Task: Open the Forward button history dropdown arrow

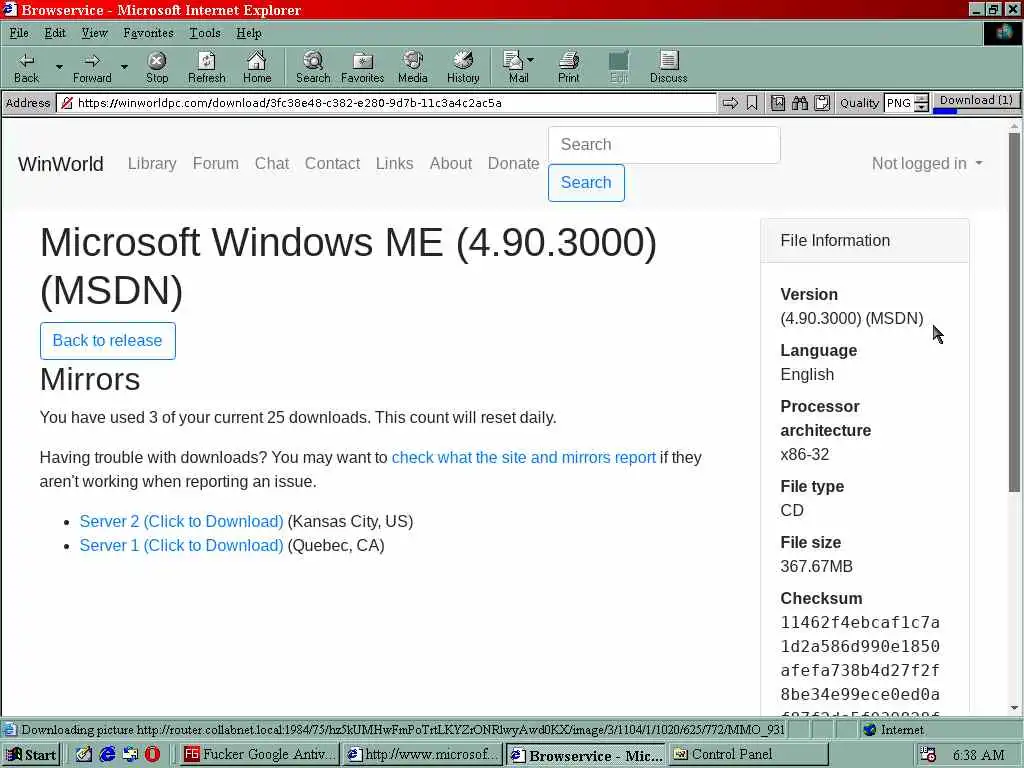Action: pyautogui.click(x=124, y=67)
